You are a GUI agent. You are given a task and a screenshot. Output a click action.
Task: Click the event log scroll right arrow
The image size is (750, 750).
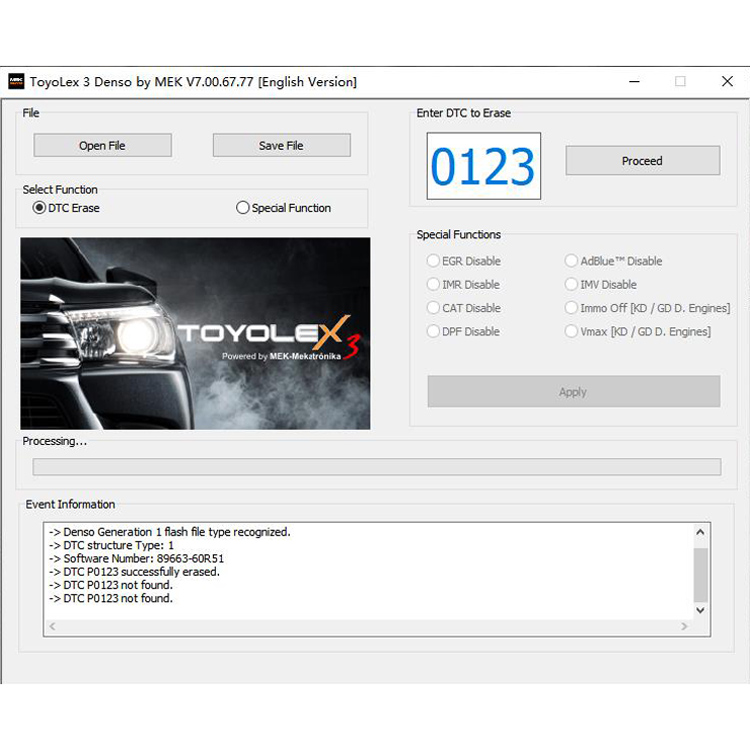684,627
